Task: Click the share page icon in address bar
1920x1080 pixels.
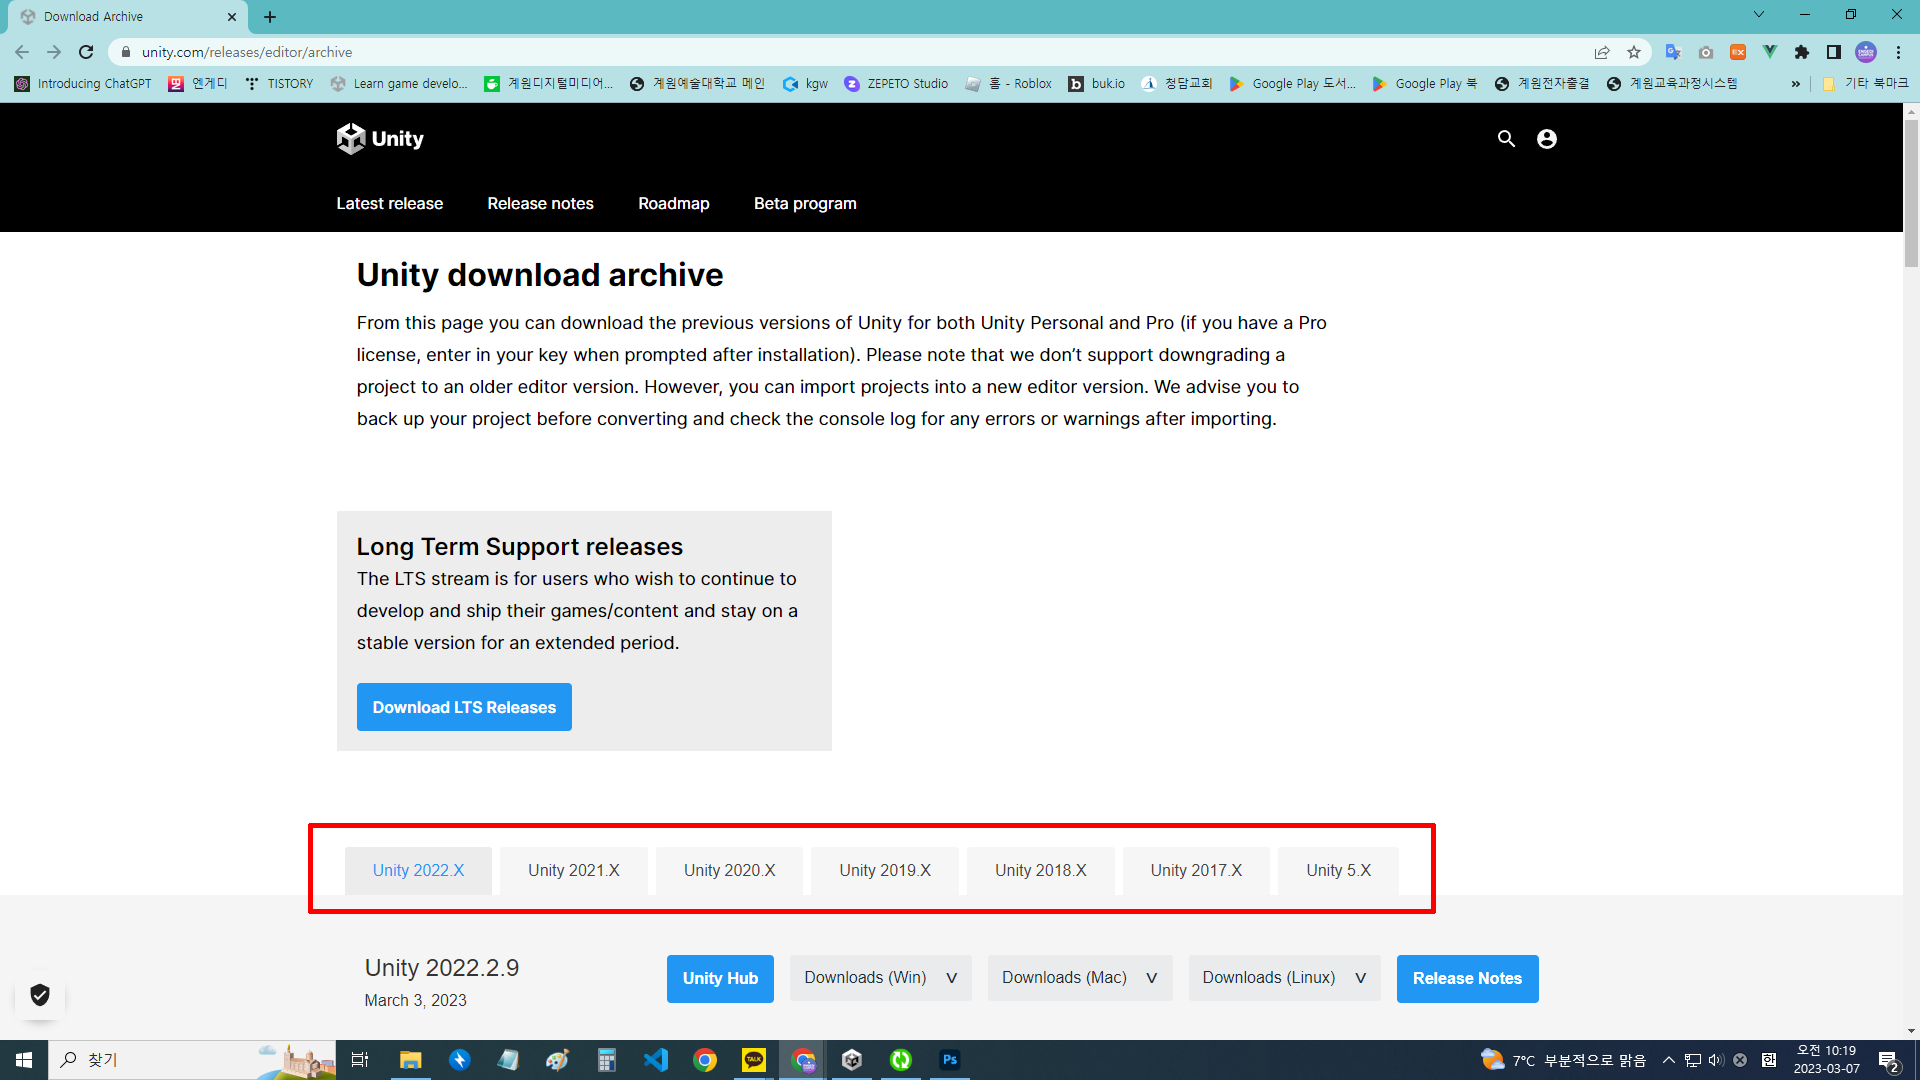Action: [x=1602, y=52]
